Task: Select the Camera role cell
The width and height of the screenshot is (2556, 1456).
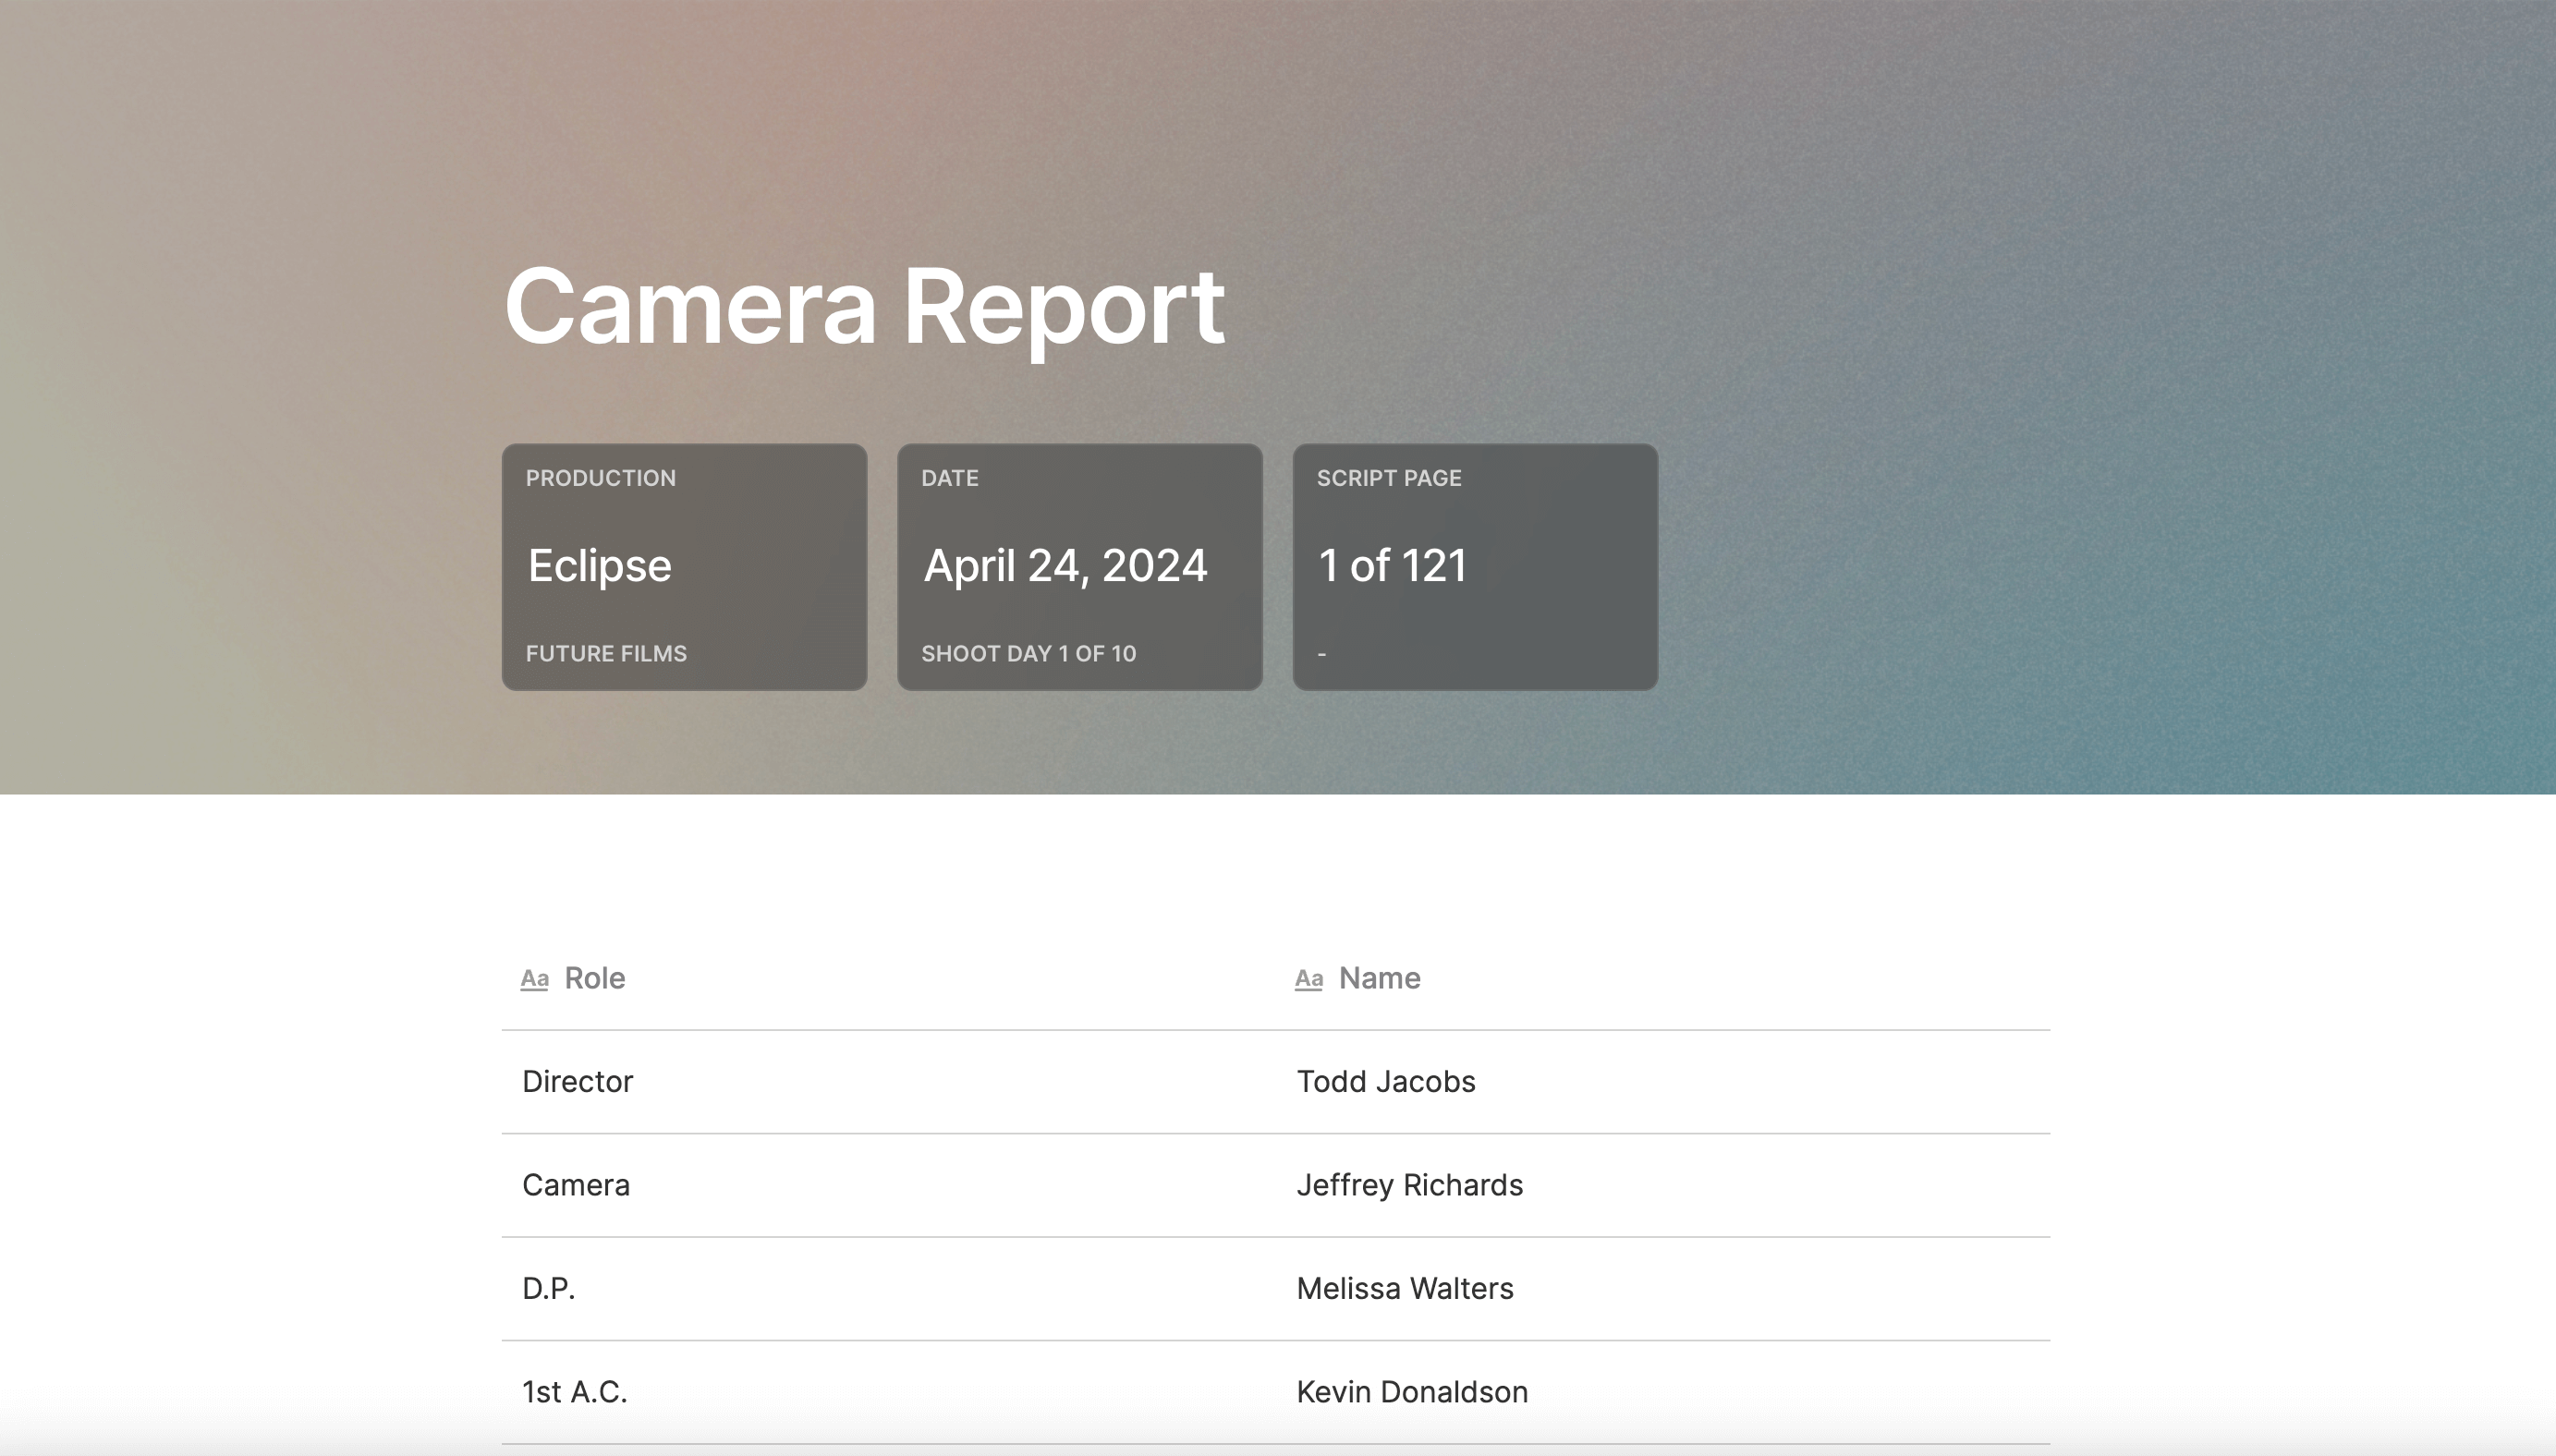Action: click(x=889, y=1185)
